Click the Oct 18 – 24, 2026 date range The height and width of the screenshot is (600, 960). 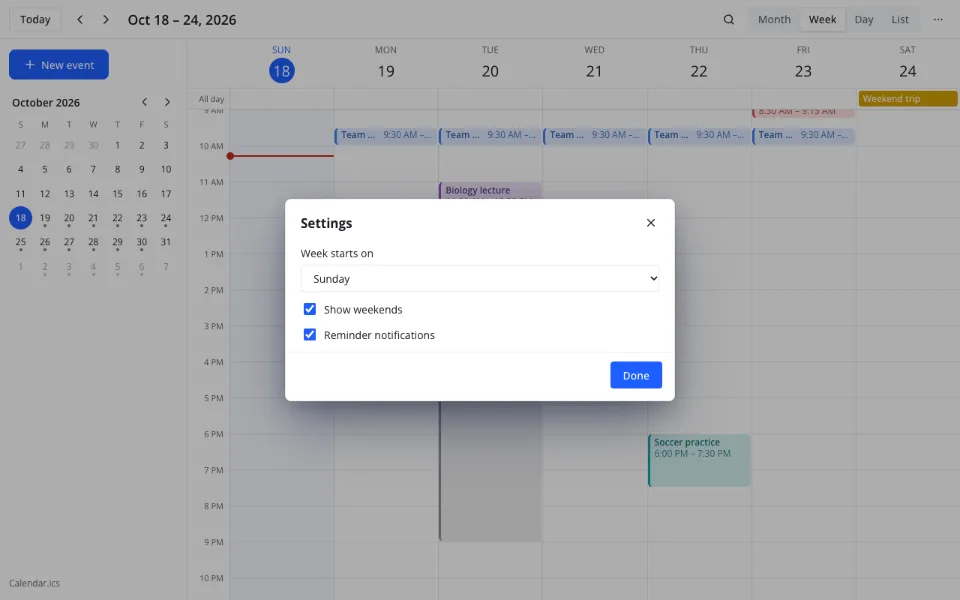click(x=182, y=20)
